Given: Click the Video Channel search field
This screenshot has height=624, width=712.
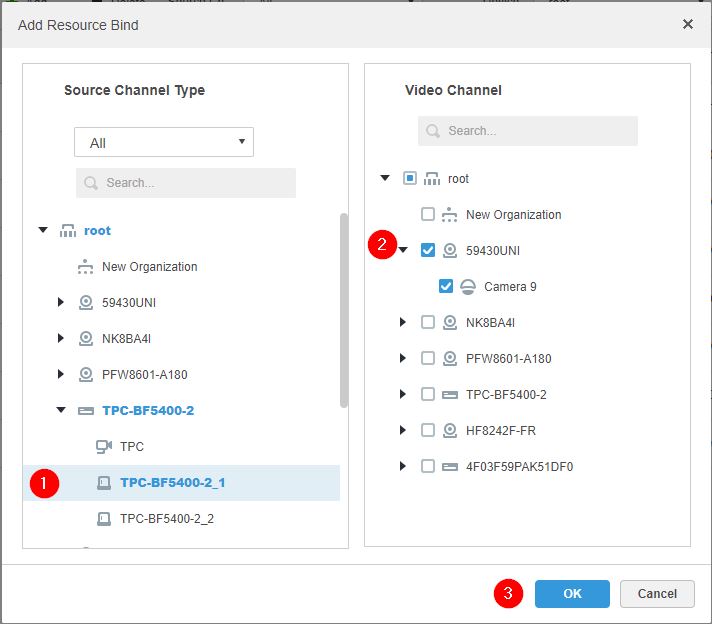Looking at the screenshot, I should tap(528, 131).
